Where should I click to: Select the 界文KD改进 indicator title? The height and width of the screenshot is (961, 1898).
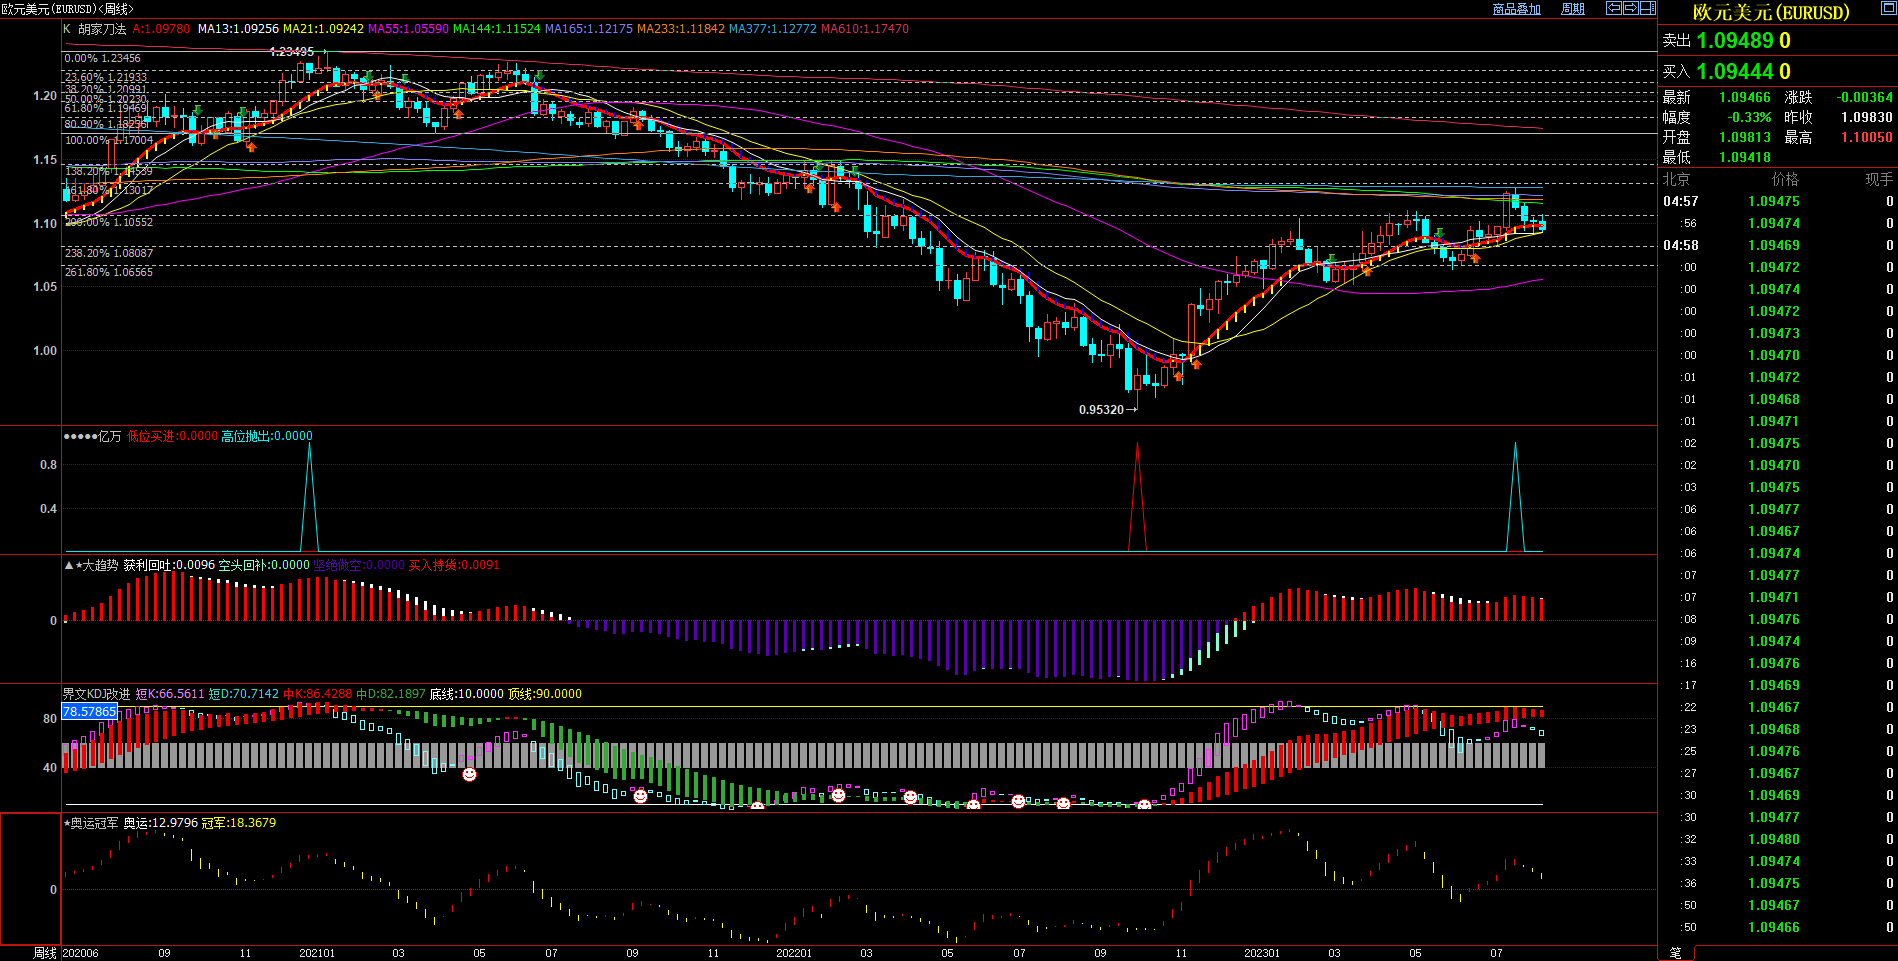pyautogui.click(x=96, y=694)
